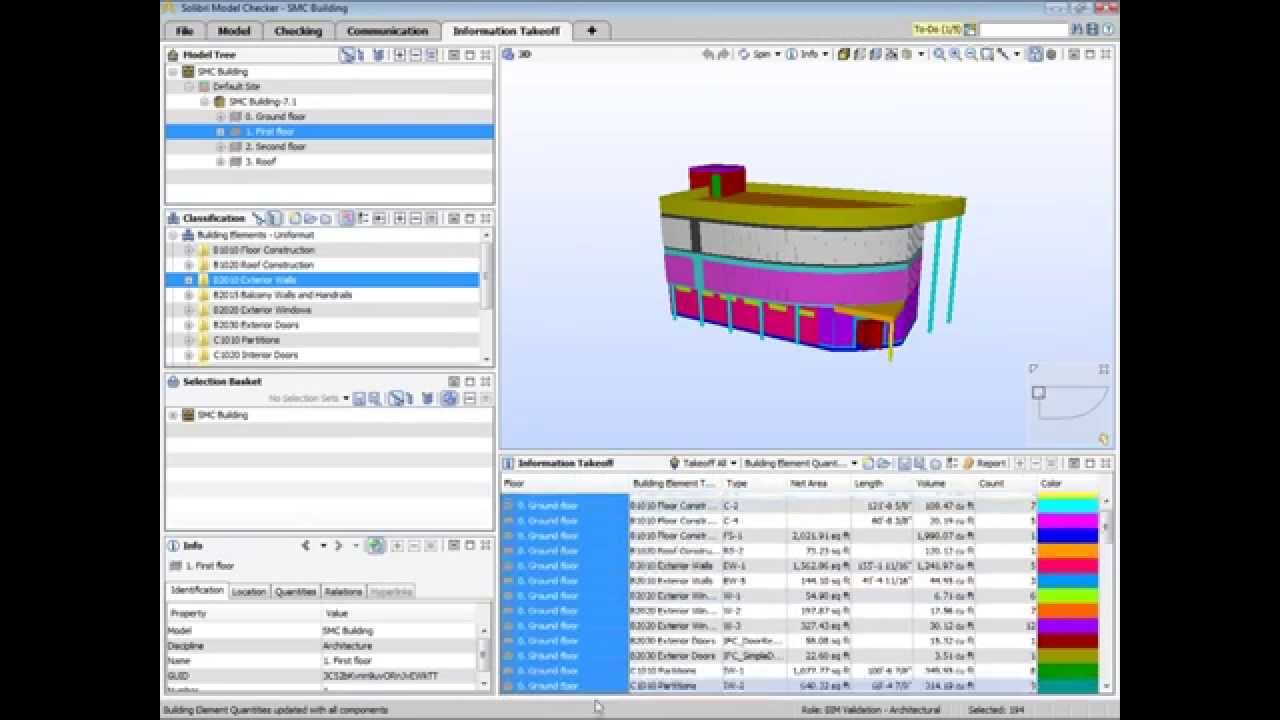Expand SMC Building in Selection Basket
This screenshot has height=720, width=1280.
point(173,415)
